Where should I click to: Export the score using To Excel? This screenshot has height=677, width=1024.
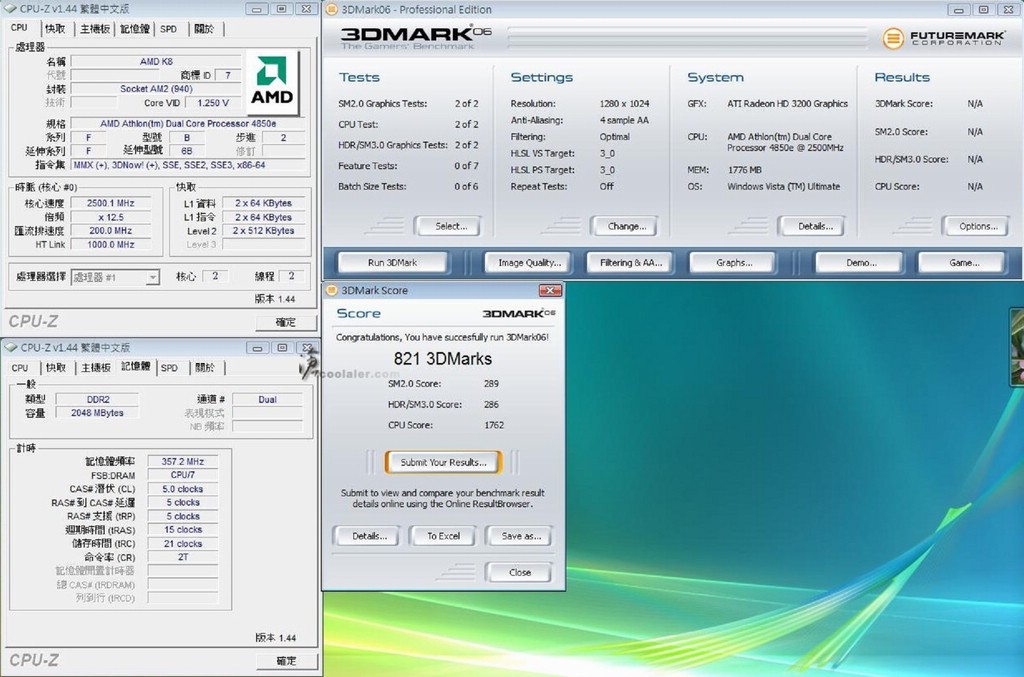[x=443, y=536]
